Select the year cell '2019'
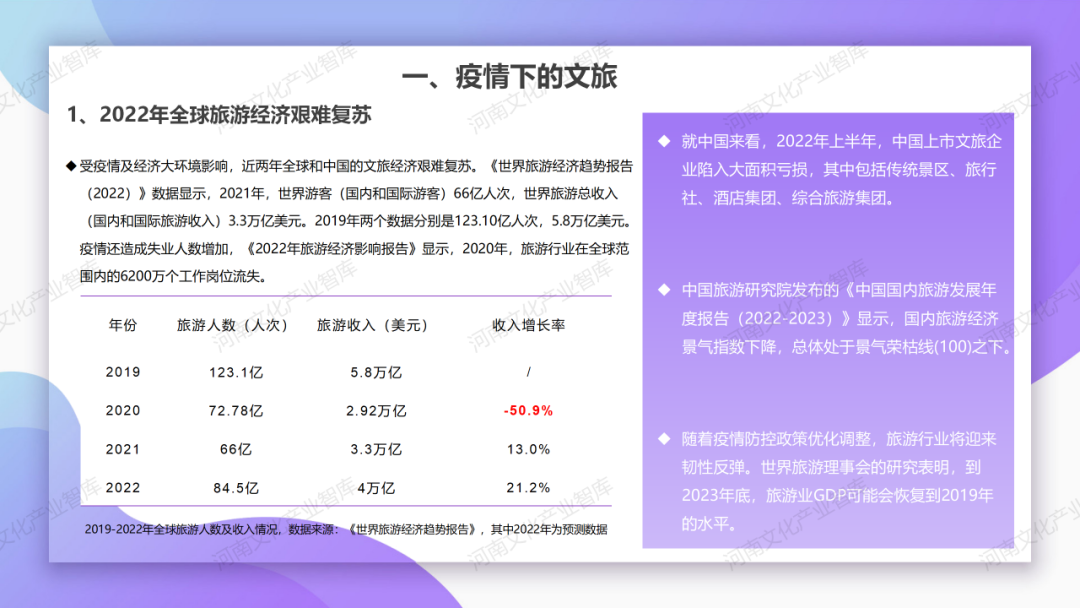Image resolution: width=1080 pixels, height=608 pixels. coord(123,372)
